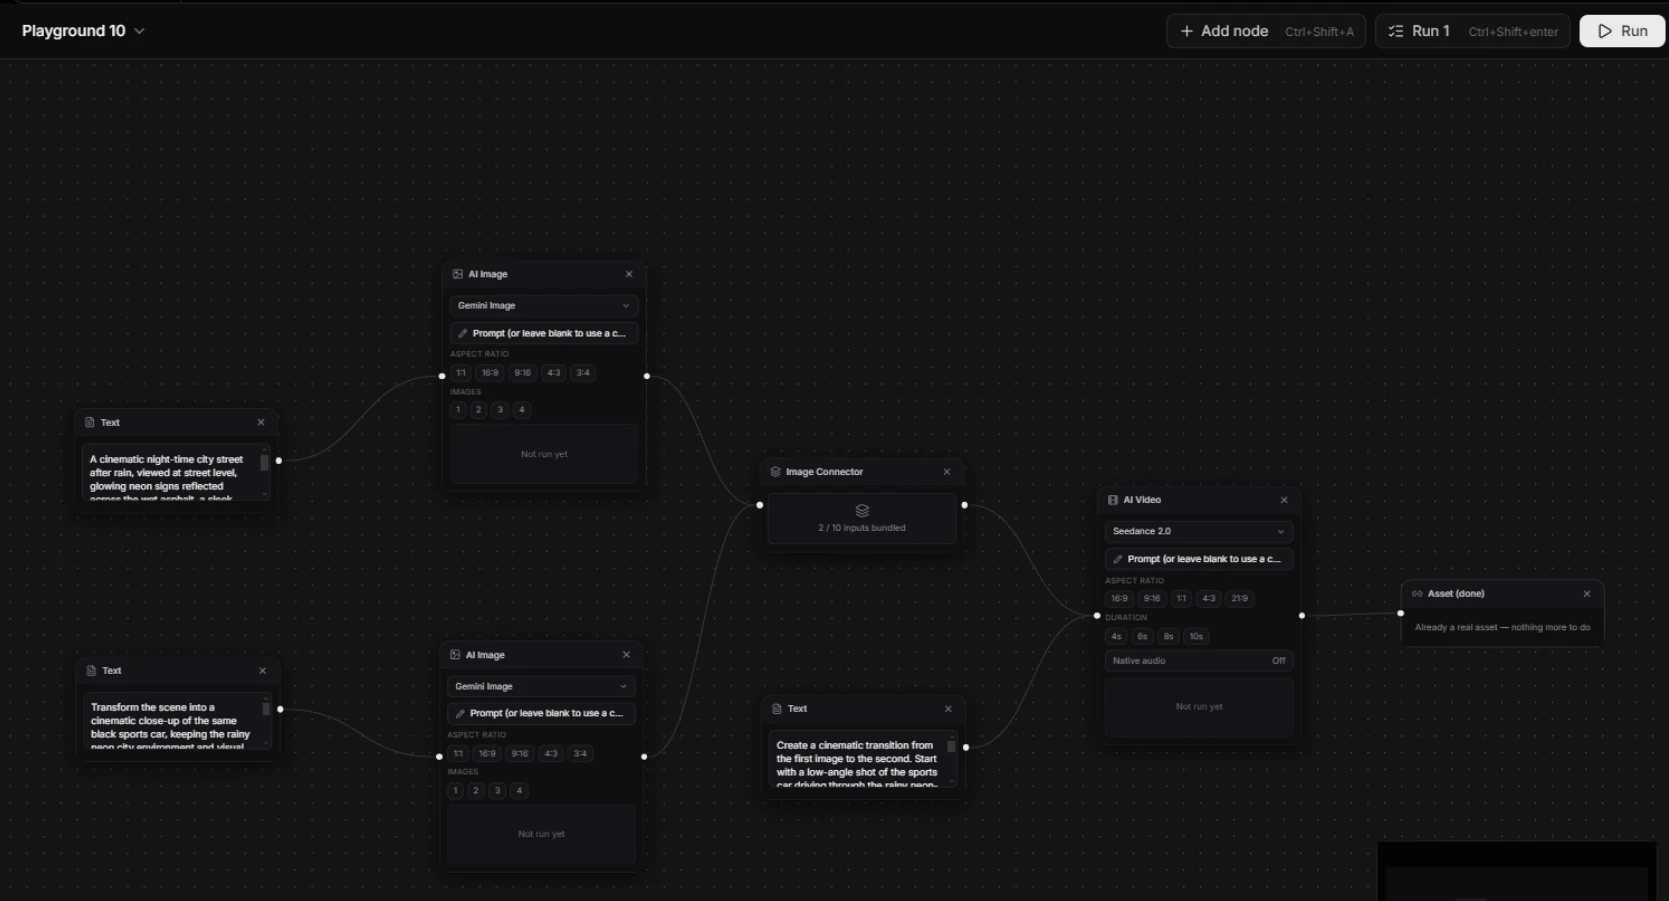Close the Image Connector node
Screen dimensions: 1669x901
947,472
